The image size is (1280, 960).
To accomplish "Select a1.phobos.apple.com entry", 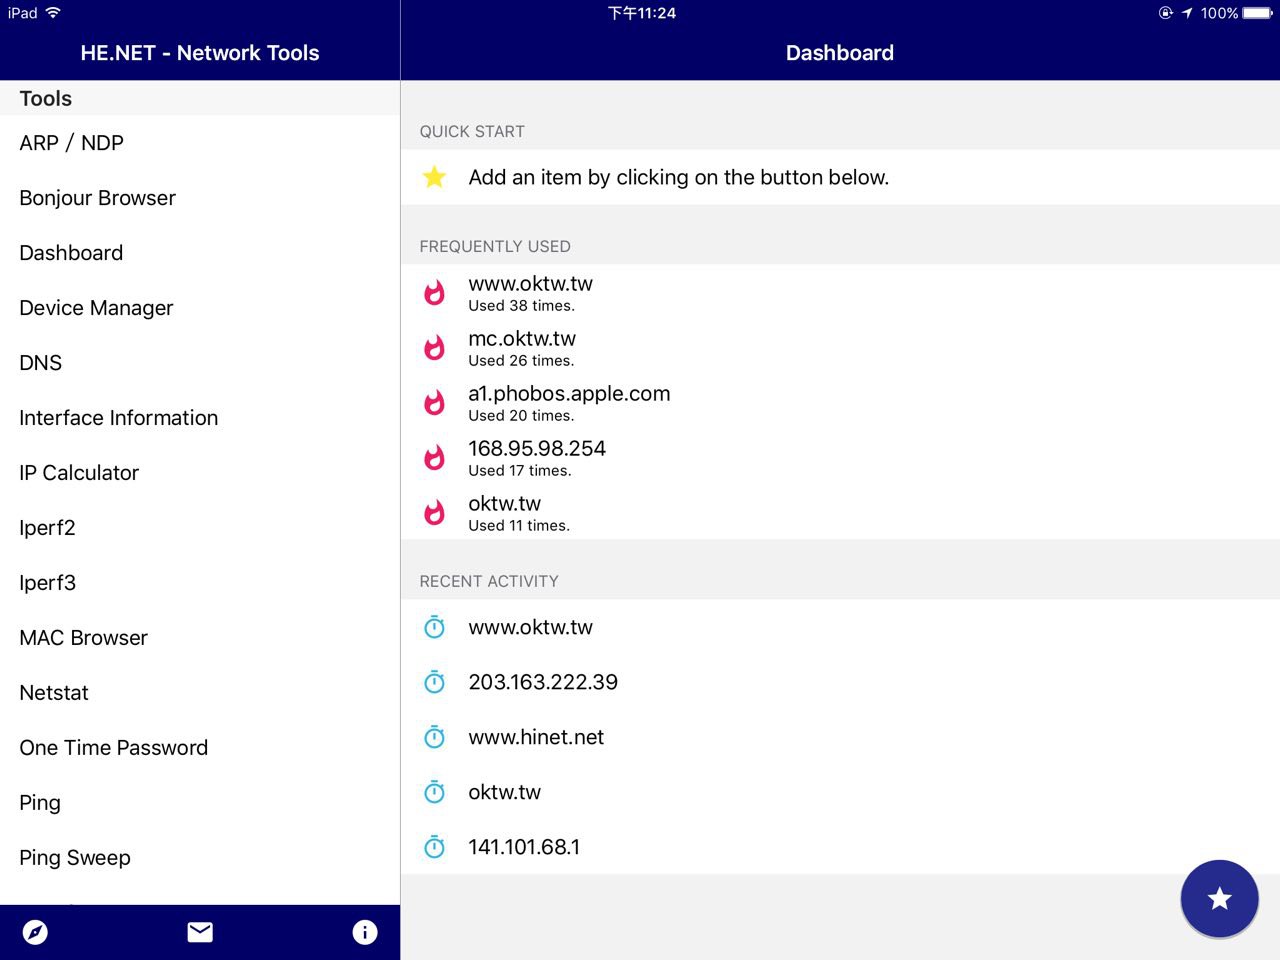I will point(840,403).
